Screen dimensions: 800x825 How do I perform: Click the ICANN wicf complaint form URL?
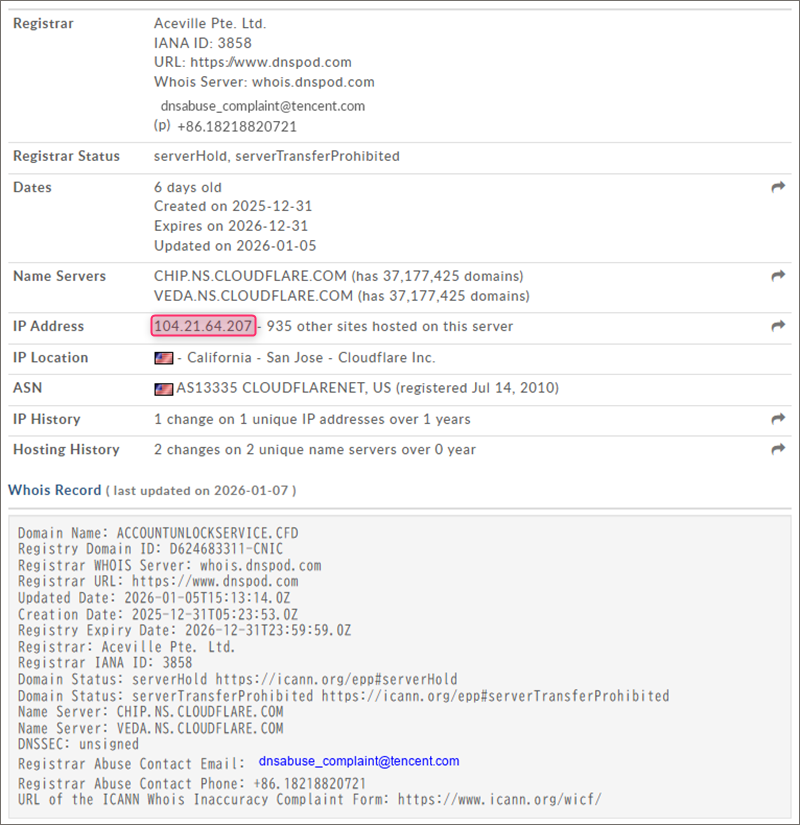[x=499, y=799]
